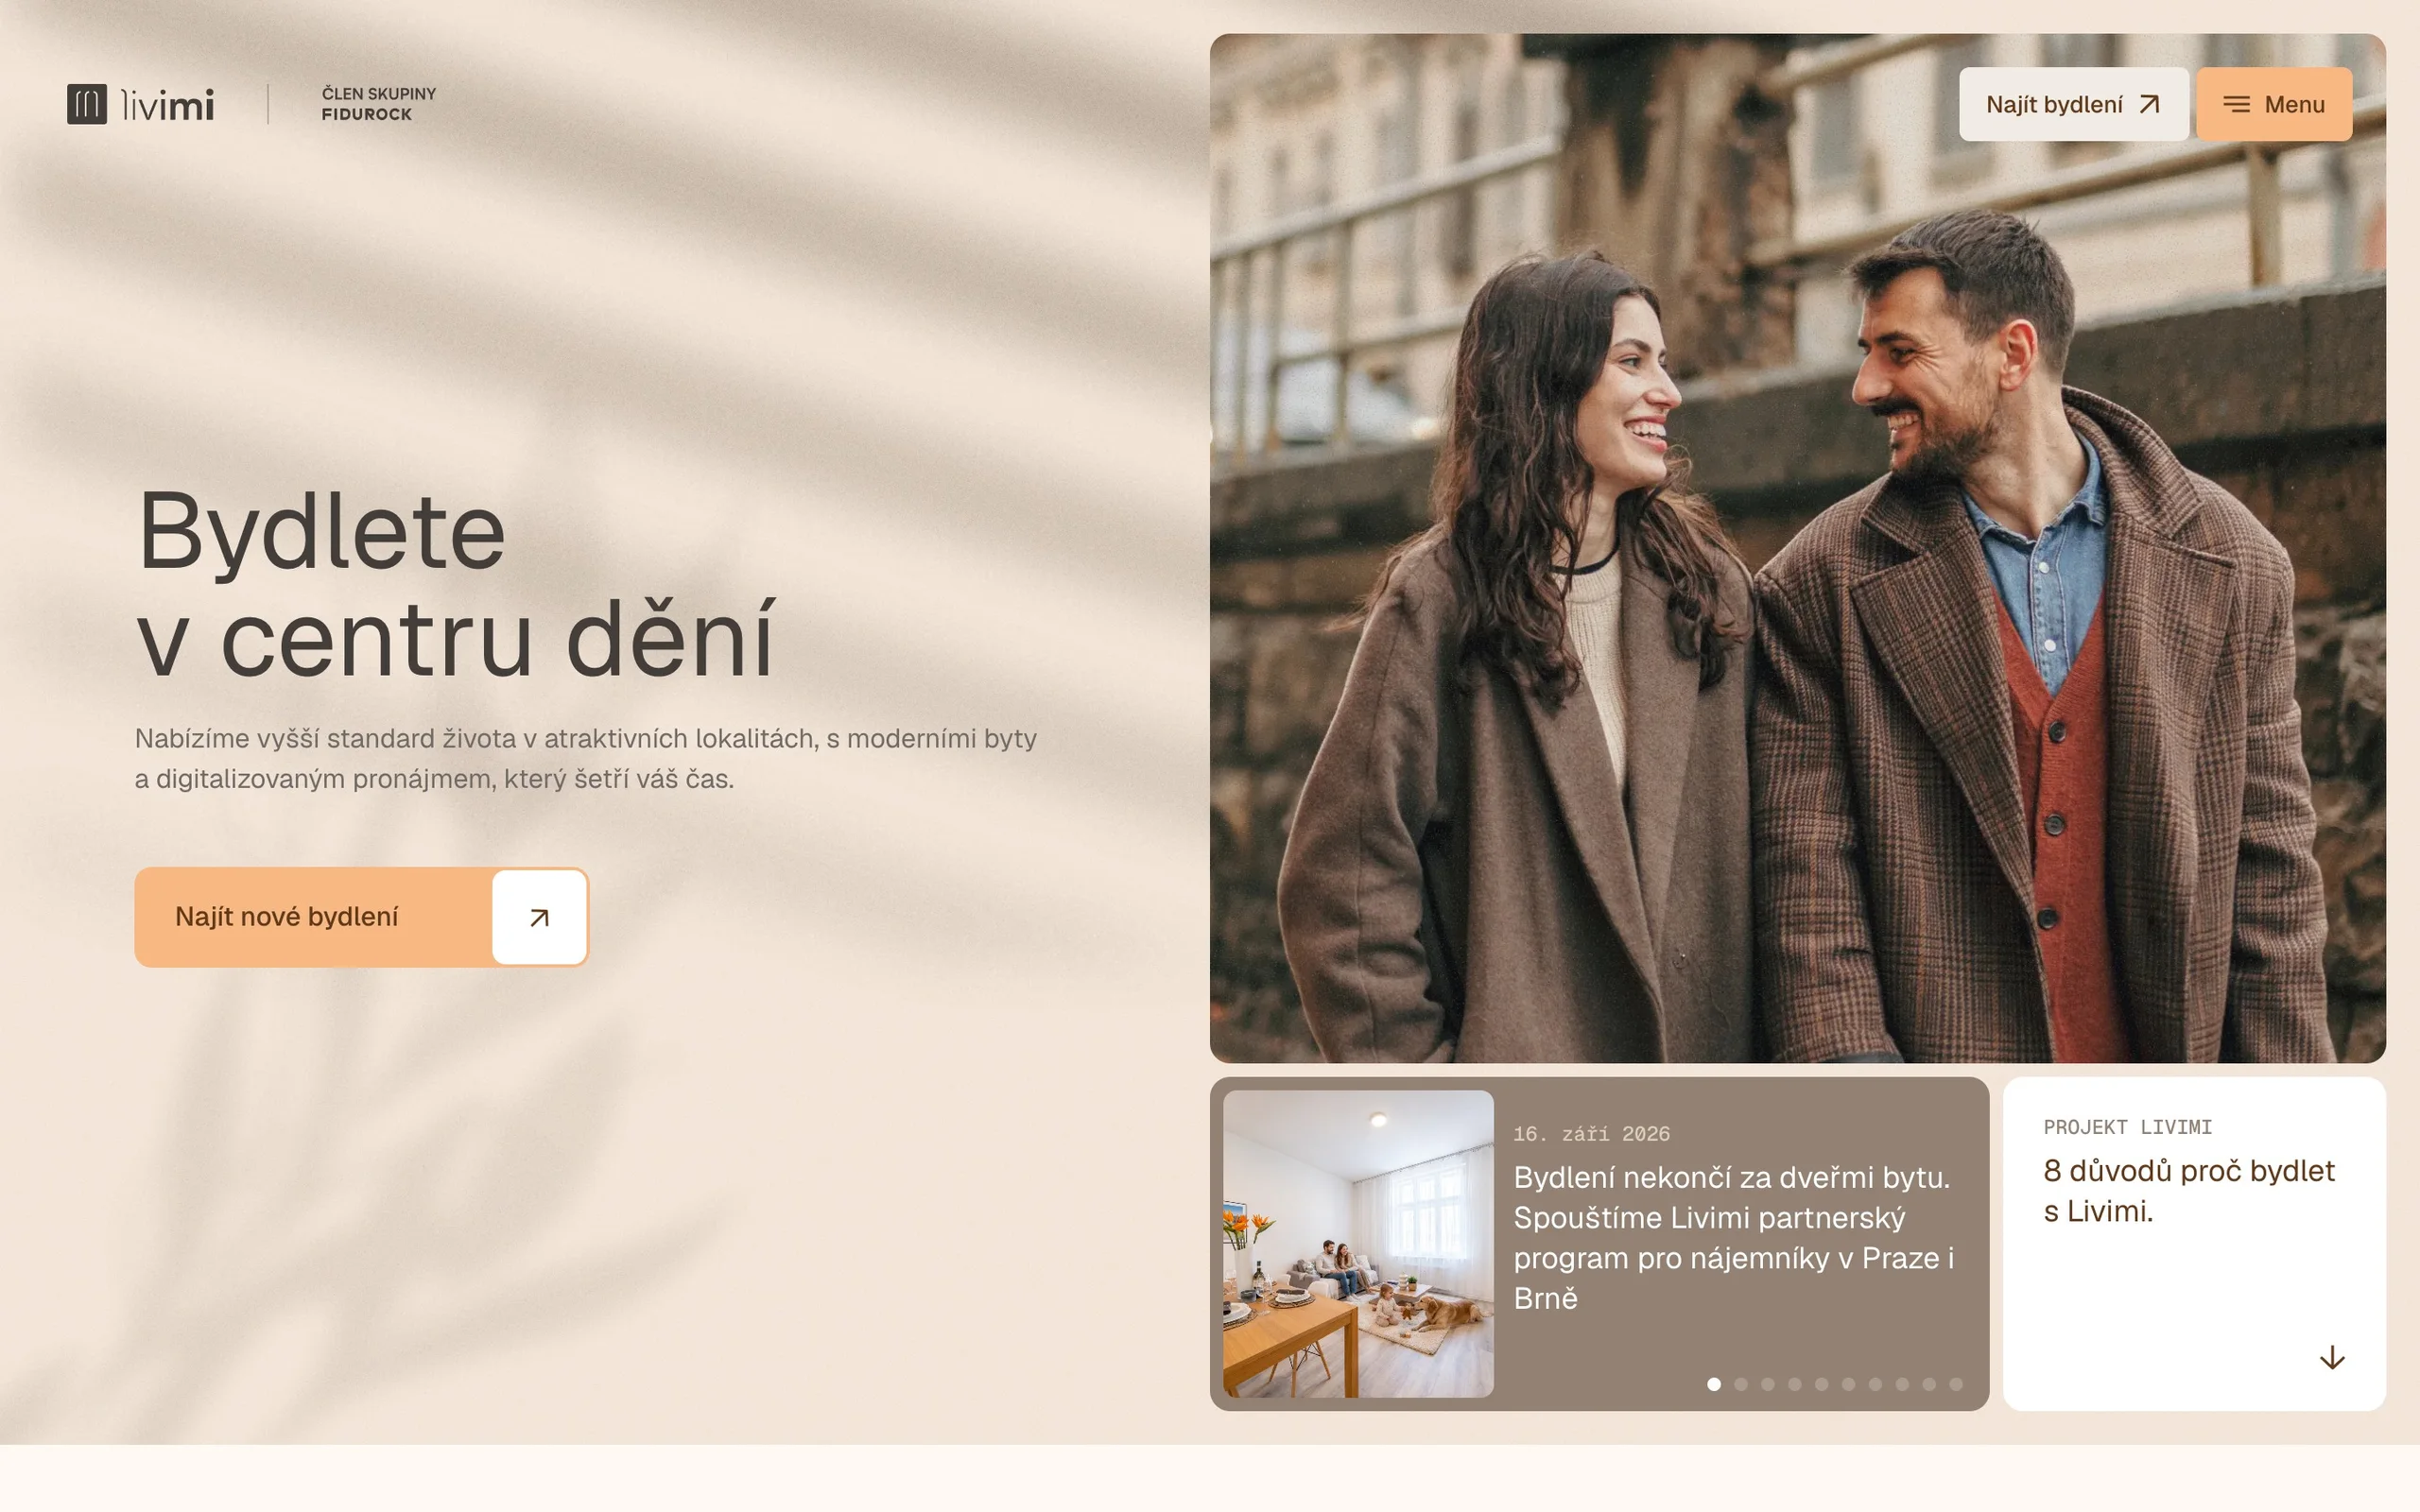Click the Najít bydlení header button

(x=2073, y=104)
